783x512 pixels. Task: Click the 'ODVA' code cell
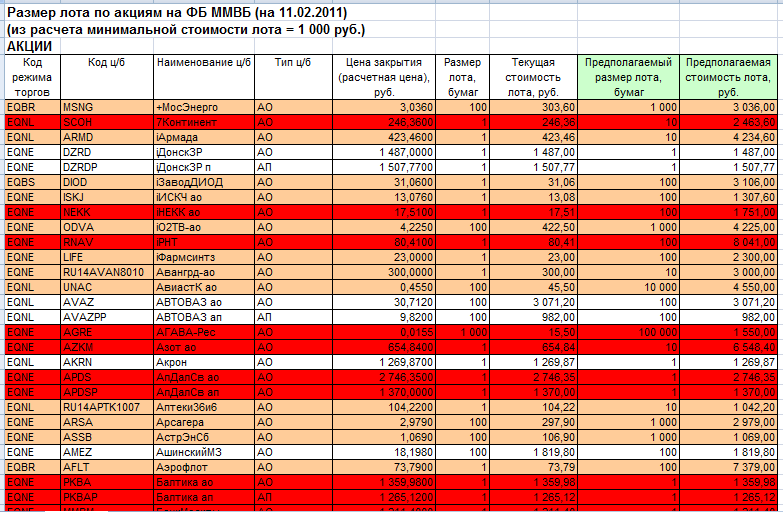107,227
